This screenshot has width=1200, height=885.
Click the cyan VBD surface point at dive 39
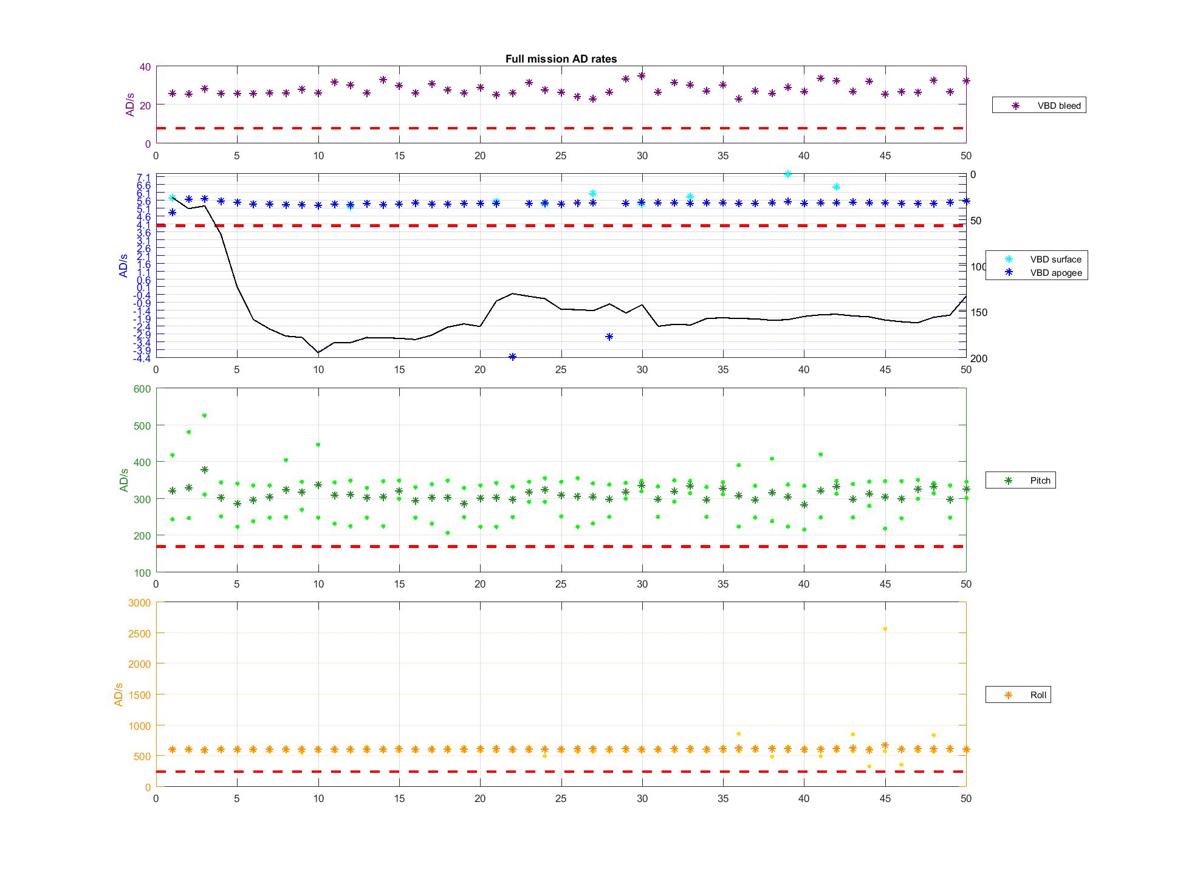click(787, 174)
